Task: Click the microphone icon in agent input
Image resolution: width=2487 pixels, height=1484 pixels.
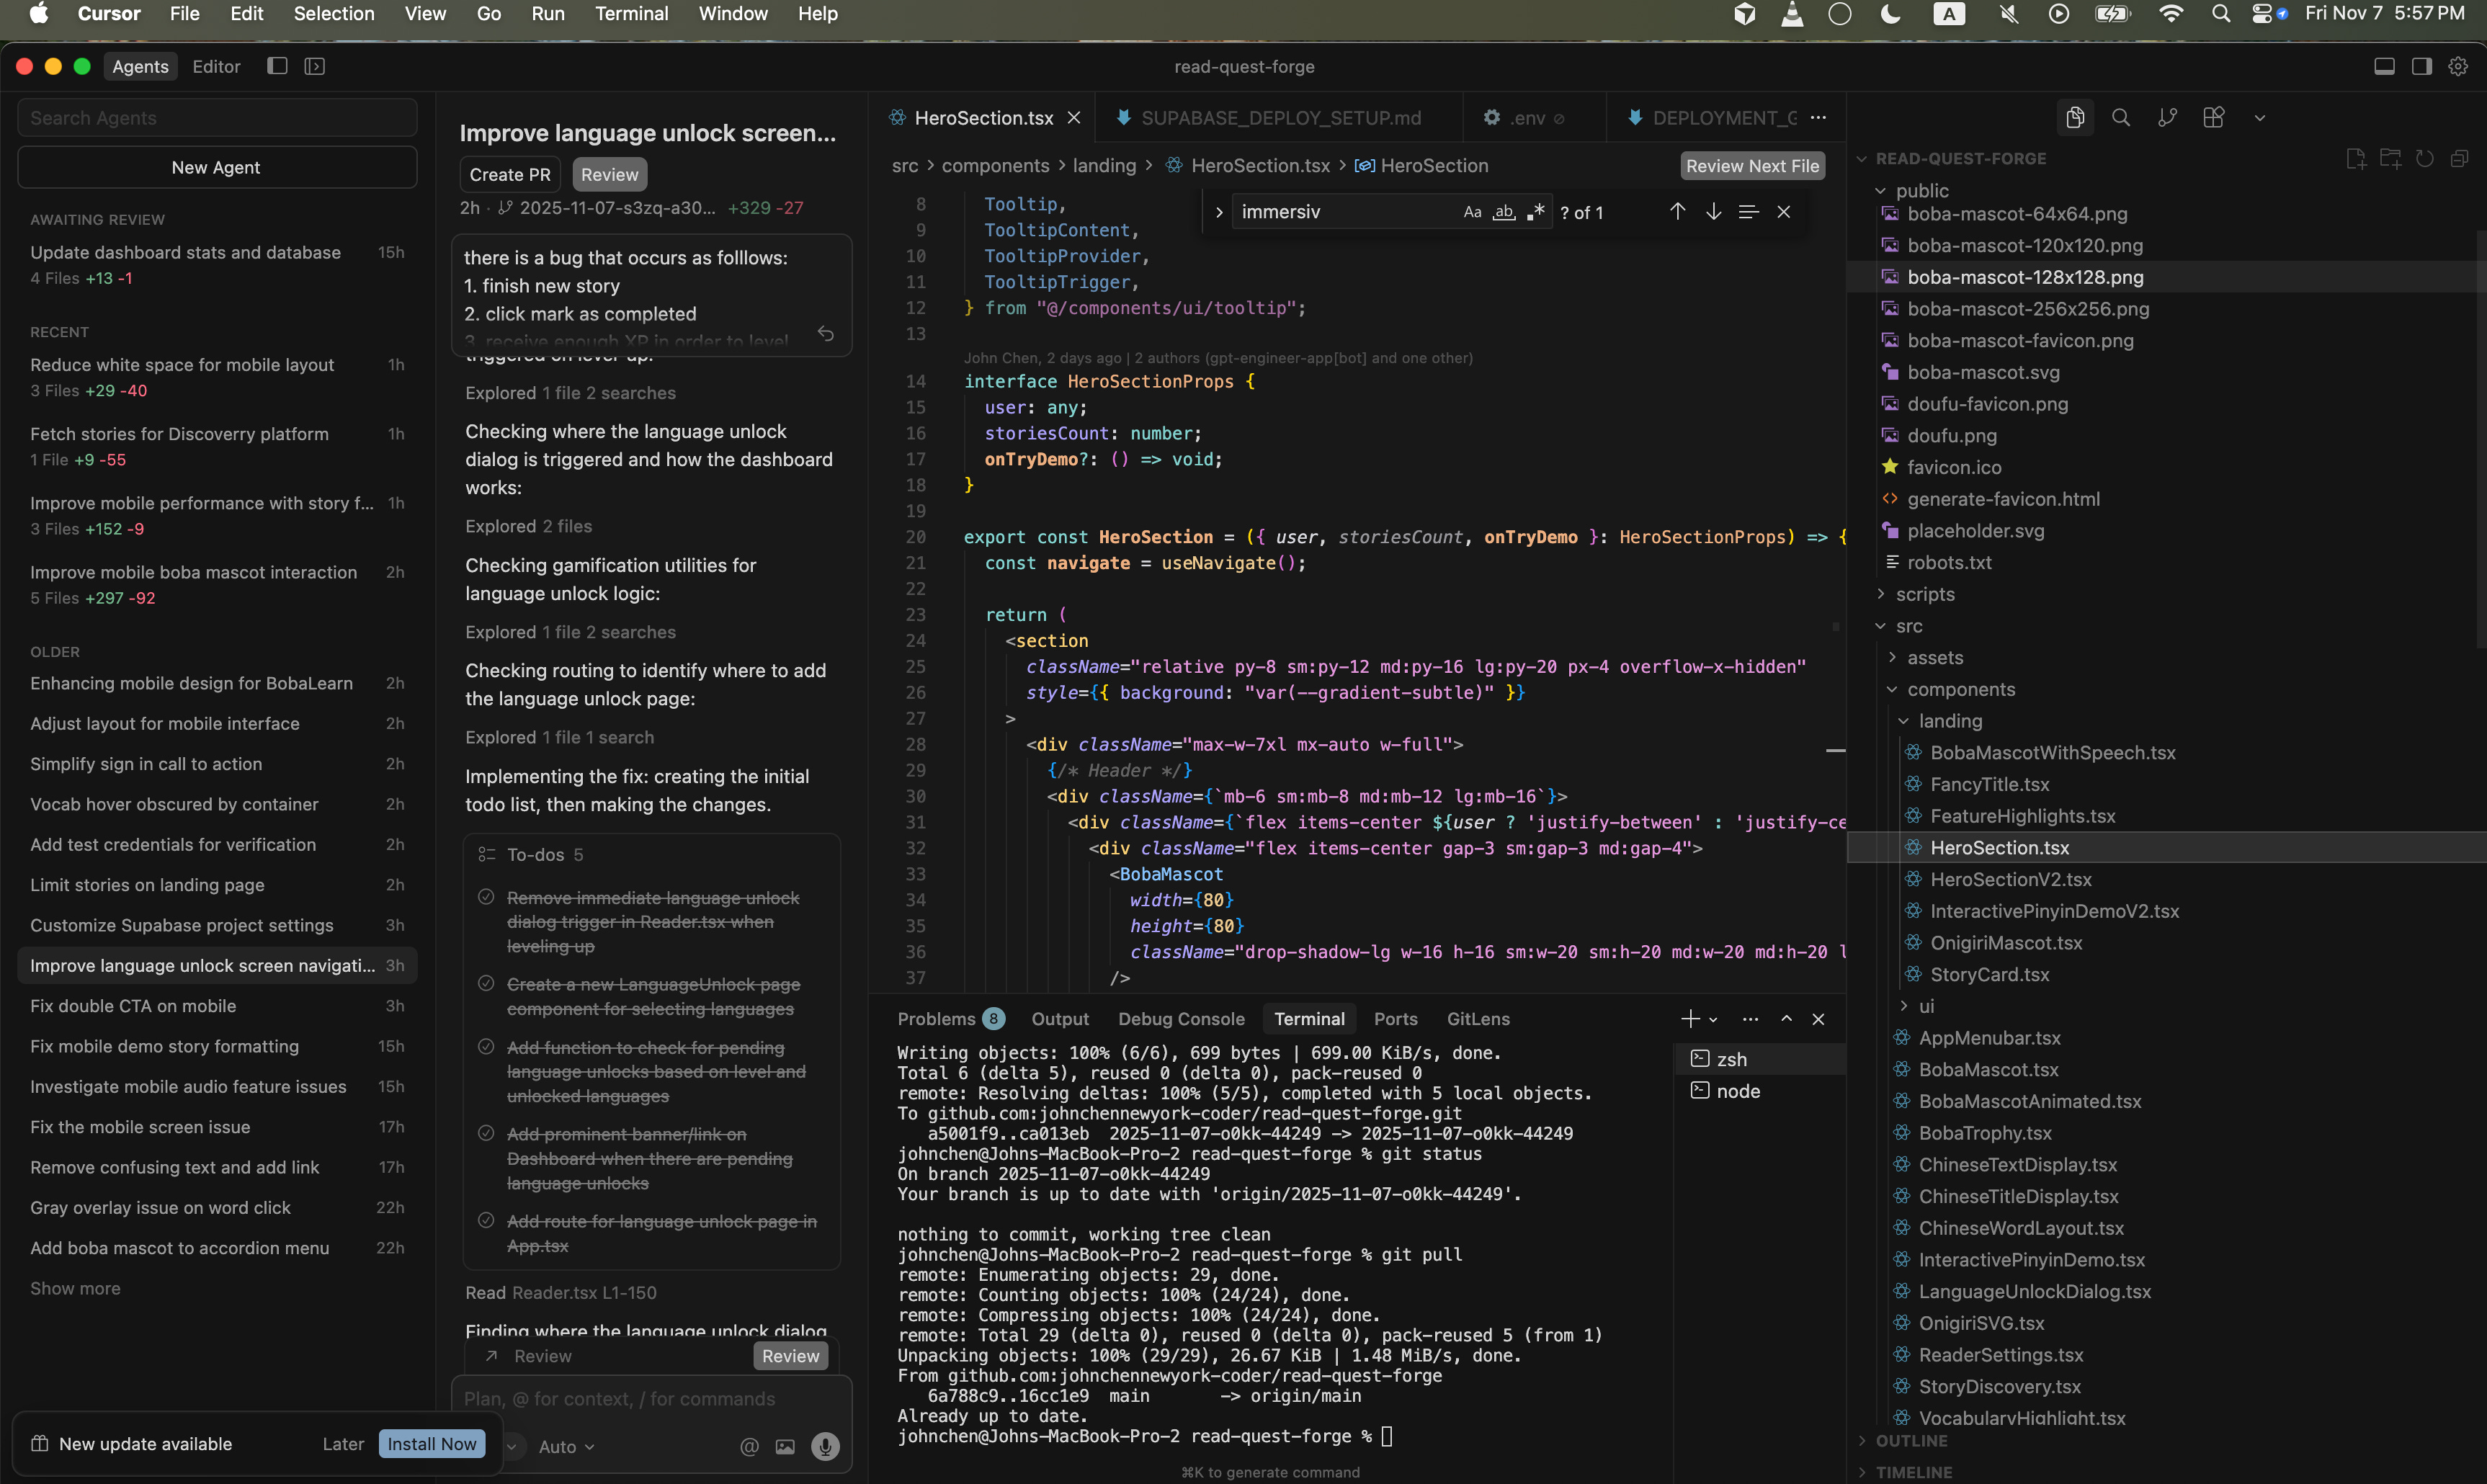Action: coord(825,1446)
